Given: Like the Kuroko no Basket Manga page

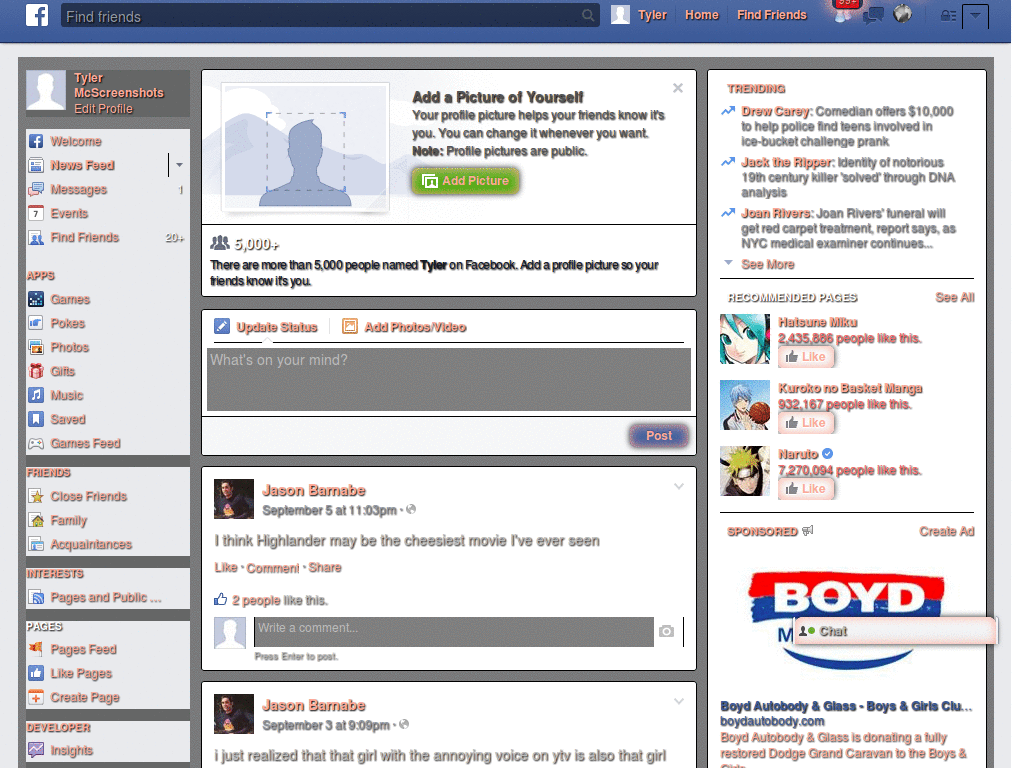Looking at the screenshot, I should coord(806,423).
